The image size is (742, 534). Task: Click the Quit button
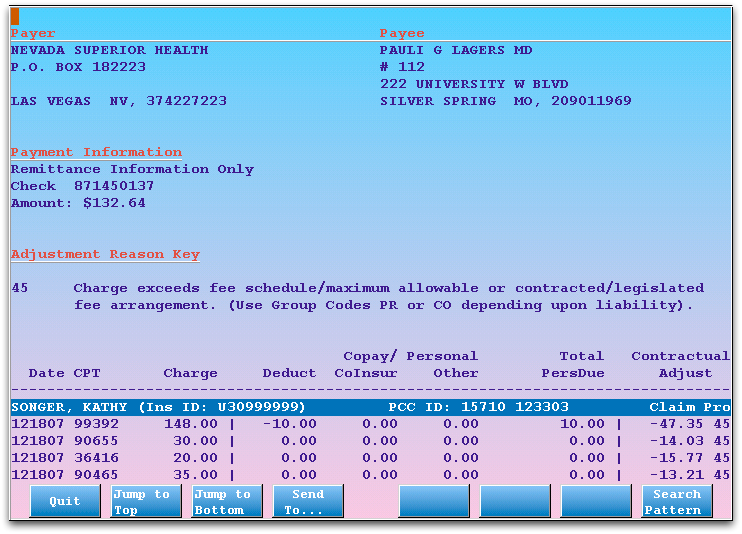pyautogui.click(x=65, y=501)
